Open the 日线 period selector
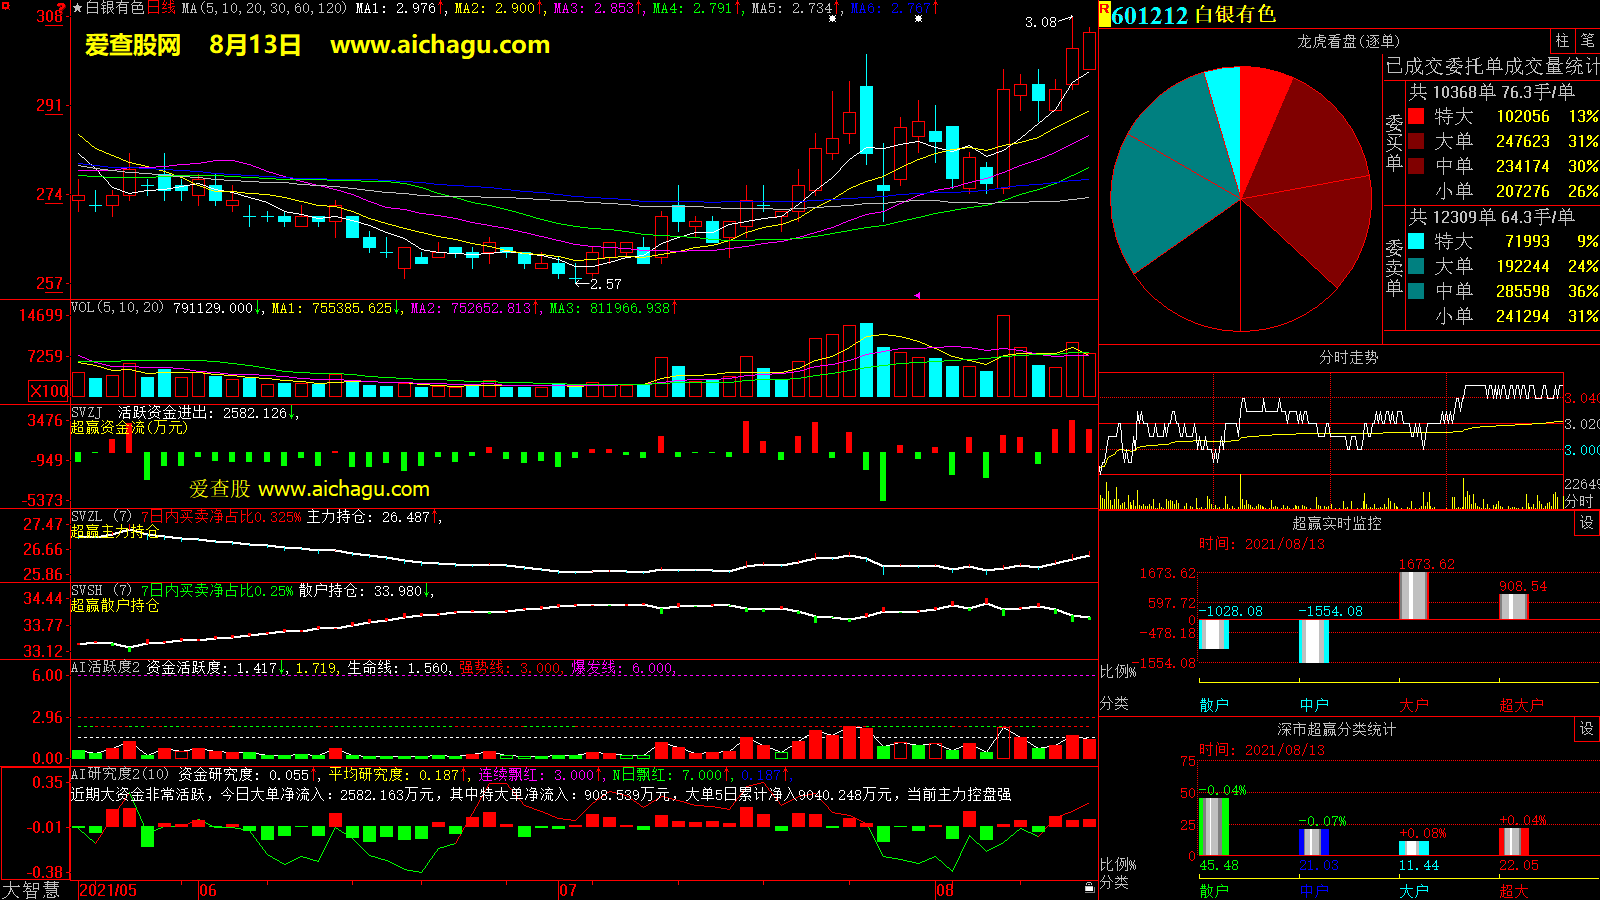 pos(161,8)
